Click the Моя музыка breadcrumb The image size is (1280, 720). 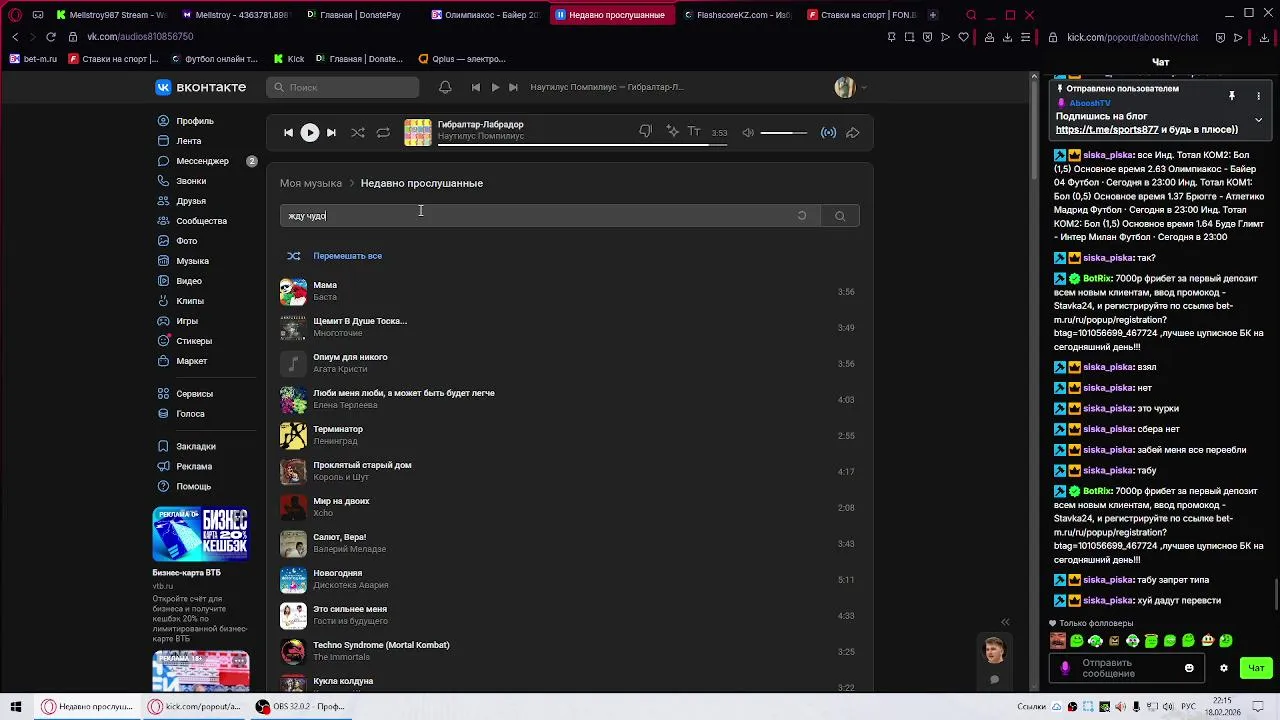pos(311,183)
